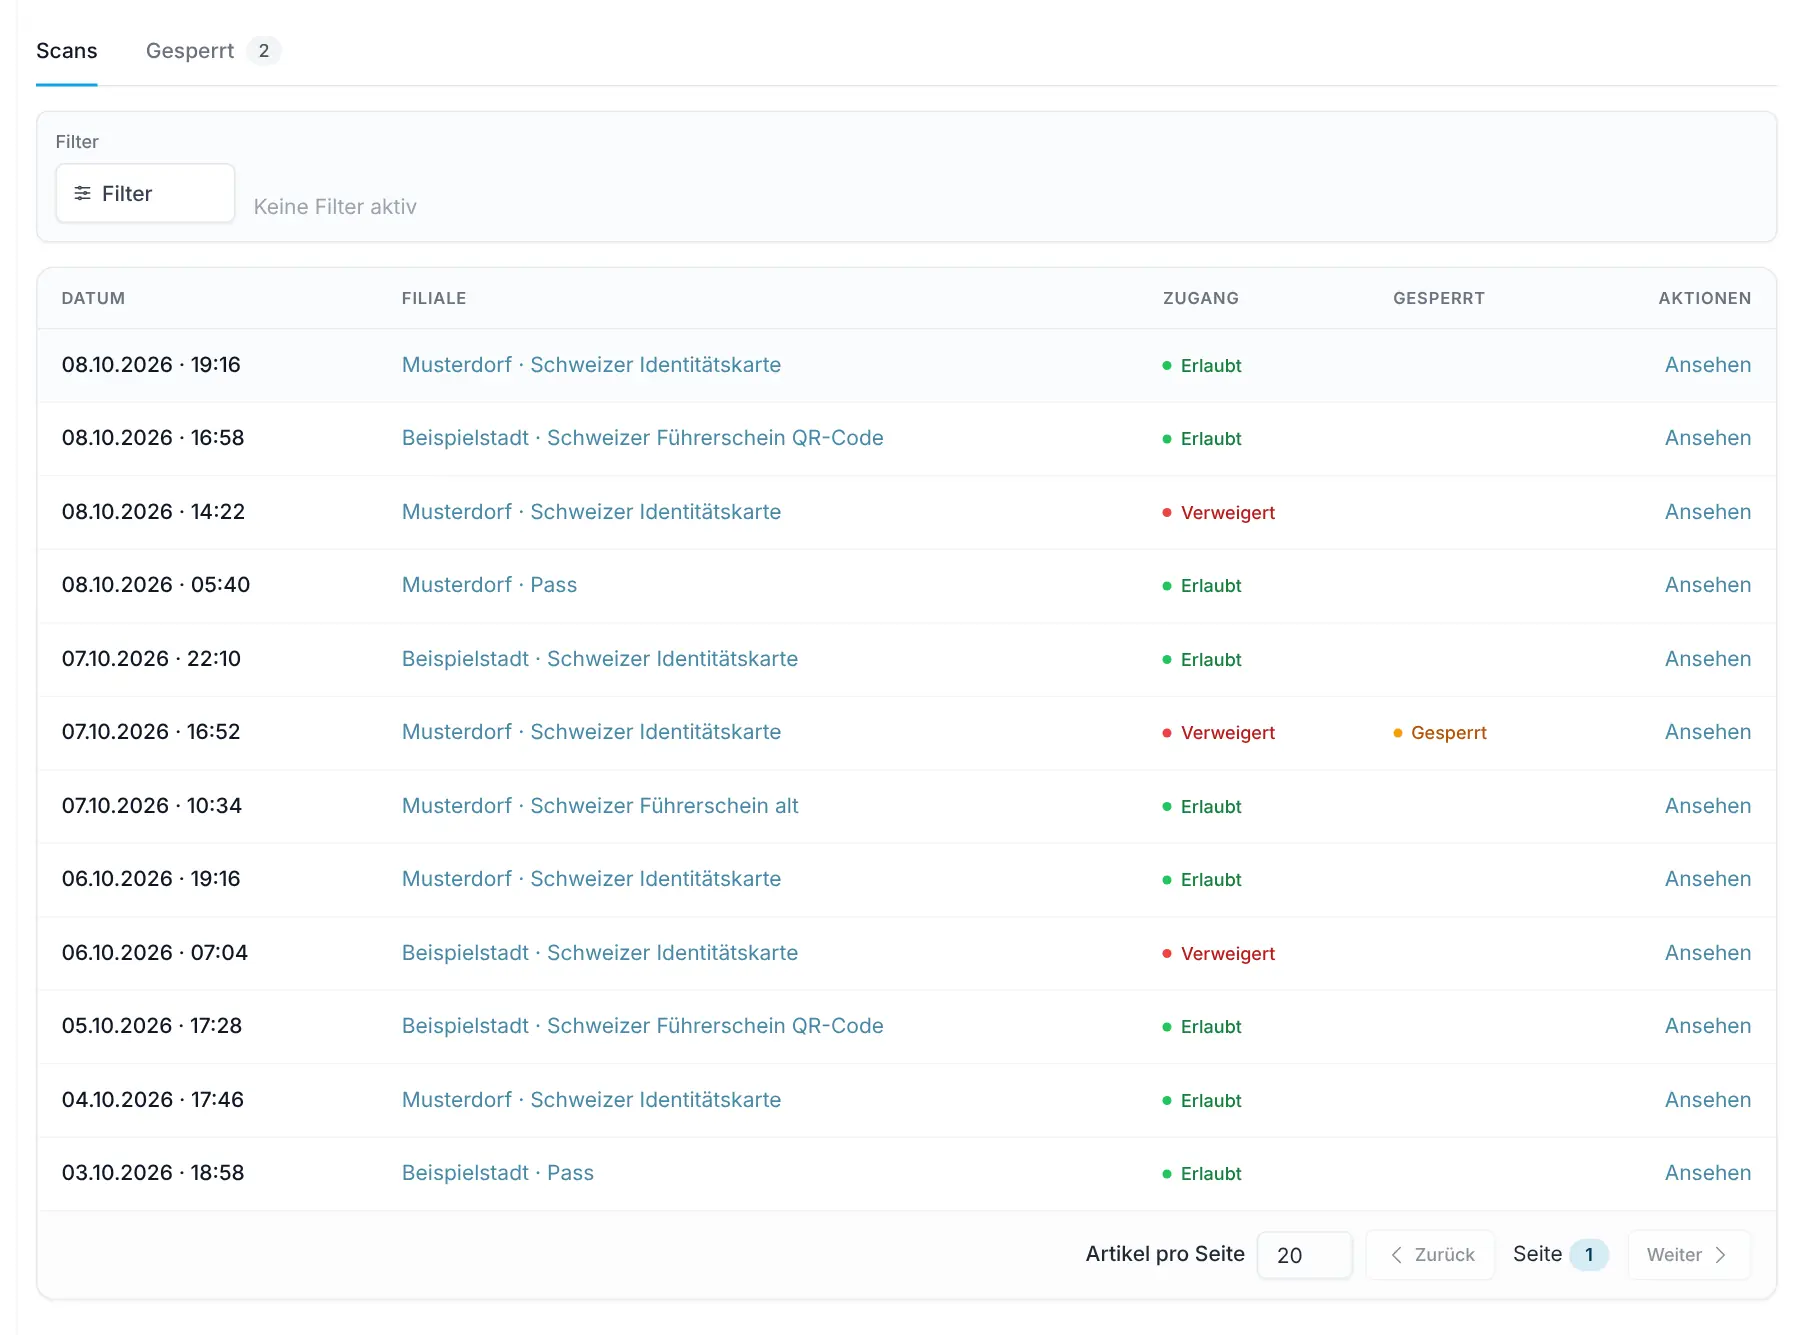Click the Zurück pagination button

coord(1431,1255)
